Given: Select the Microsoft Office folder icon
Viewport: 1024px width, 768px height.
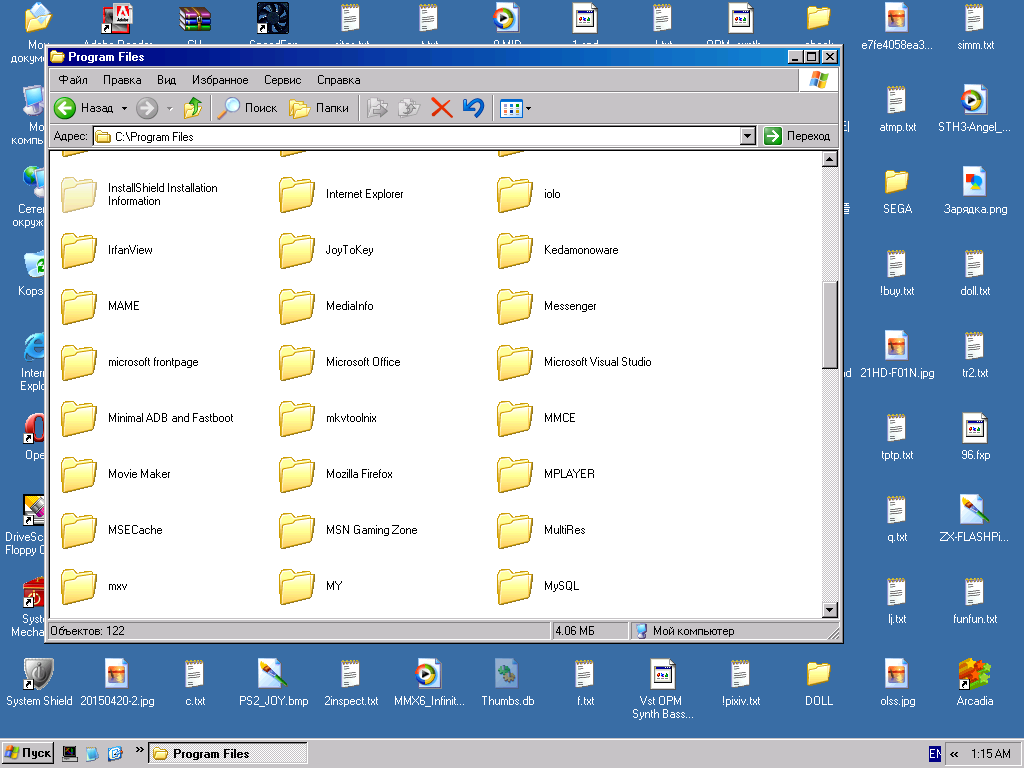Looking at the screenshot, I should pos(297,362).
